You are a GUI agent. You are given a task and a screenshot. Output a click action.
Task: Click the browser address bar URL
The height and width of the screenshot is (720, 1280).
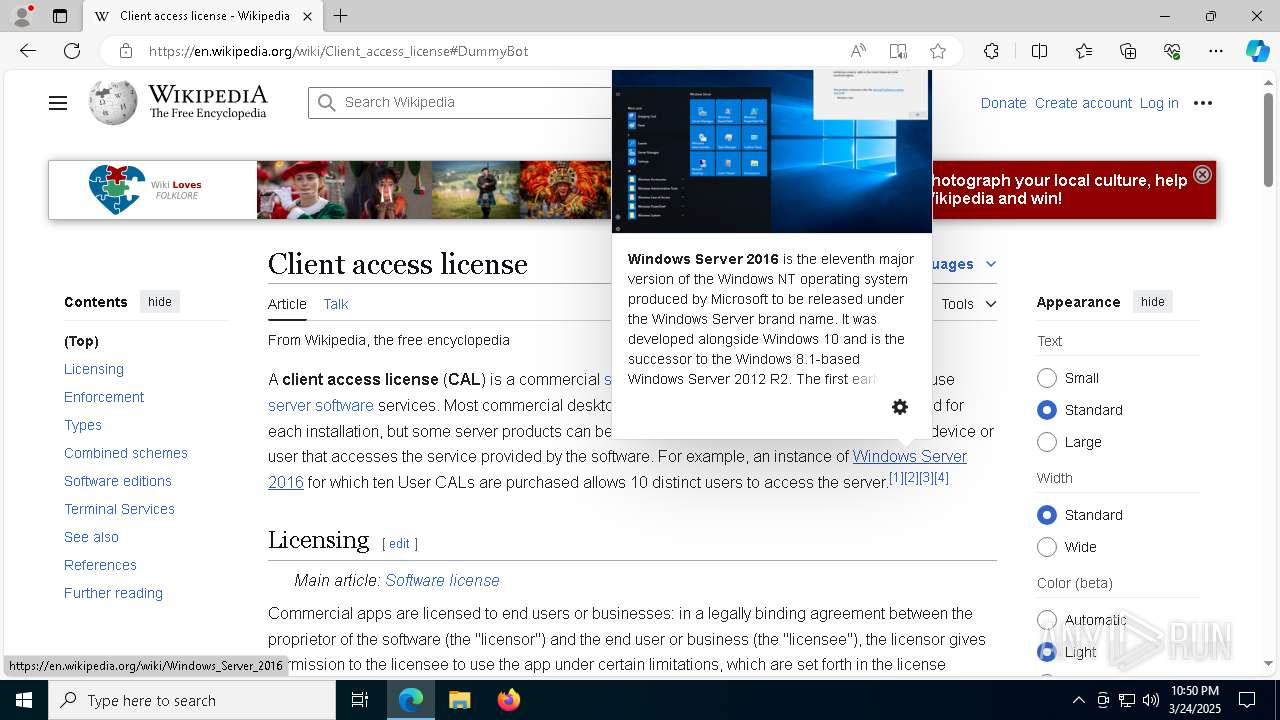click(x=338, y=51)
